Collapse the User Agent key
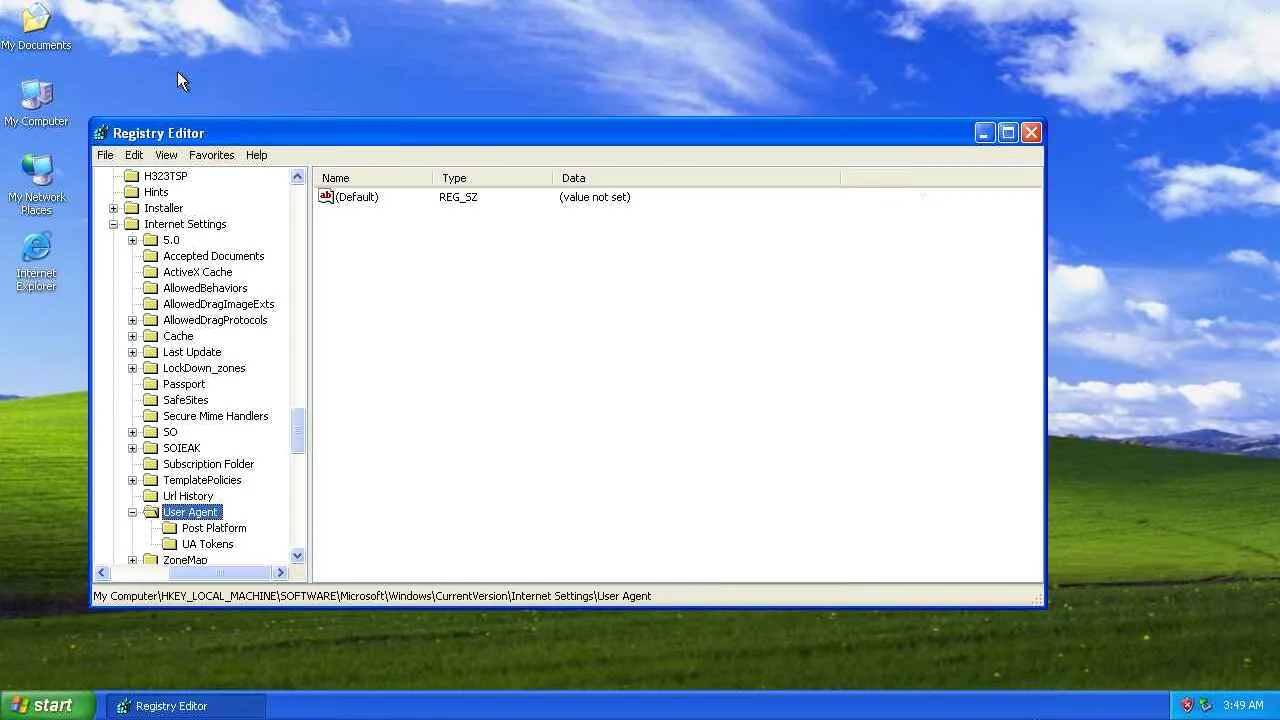The width and height of the screenshot is (1280, 720). [x=133, y=512]
